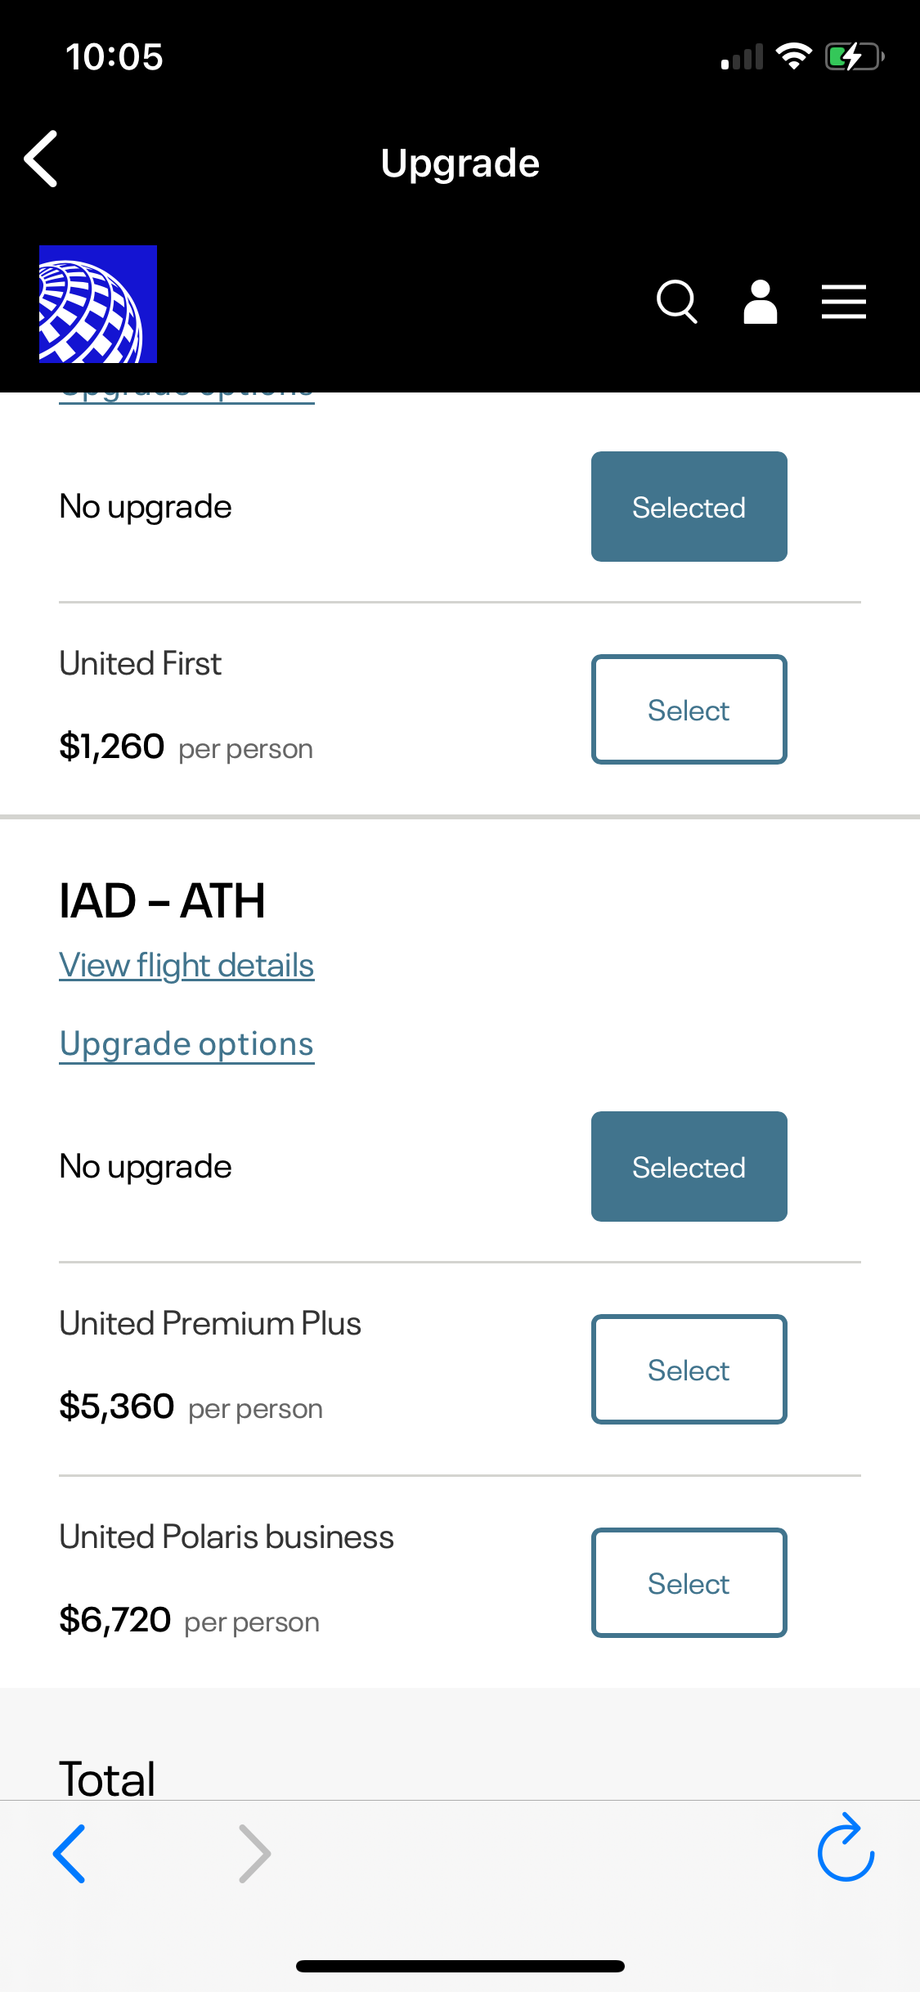
Task: Open the hamburger menu
Action: pyautogui.click(x=843, y=301)
